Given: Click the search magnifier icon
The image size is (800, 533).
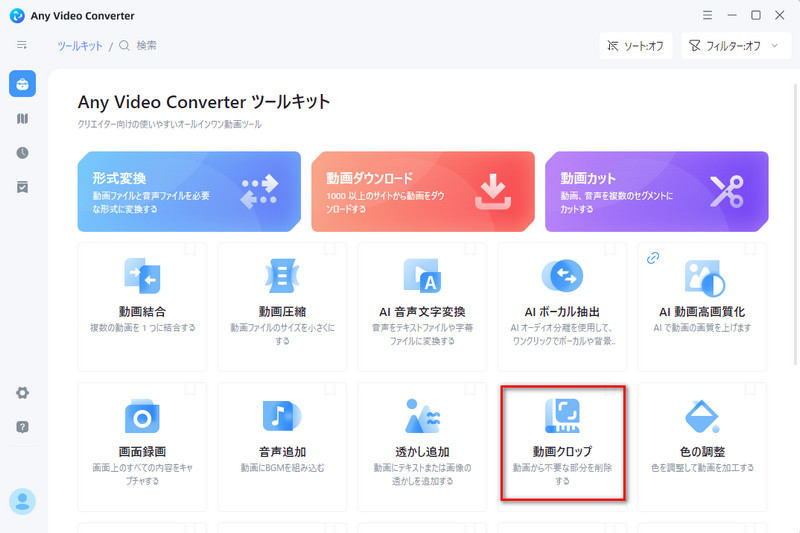Looking at the screenshot, I should [x=124, y=45].
